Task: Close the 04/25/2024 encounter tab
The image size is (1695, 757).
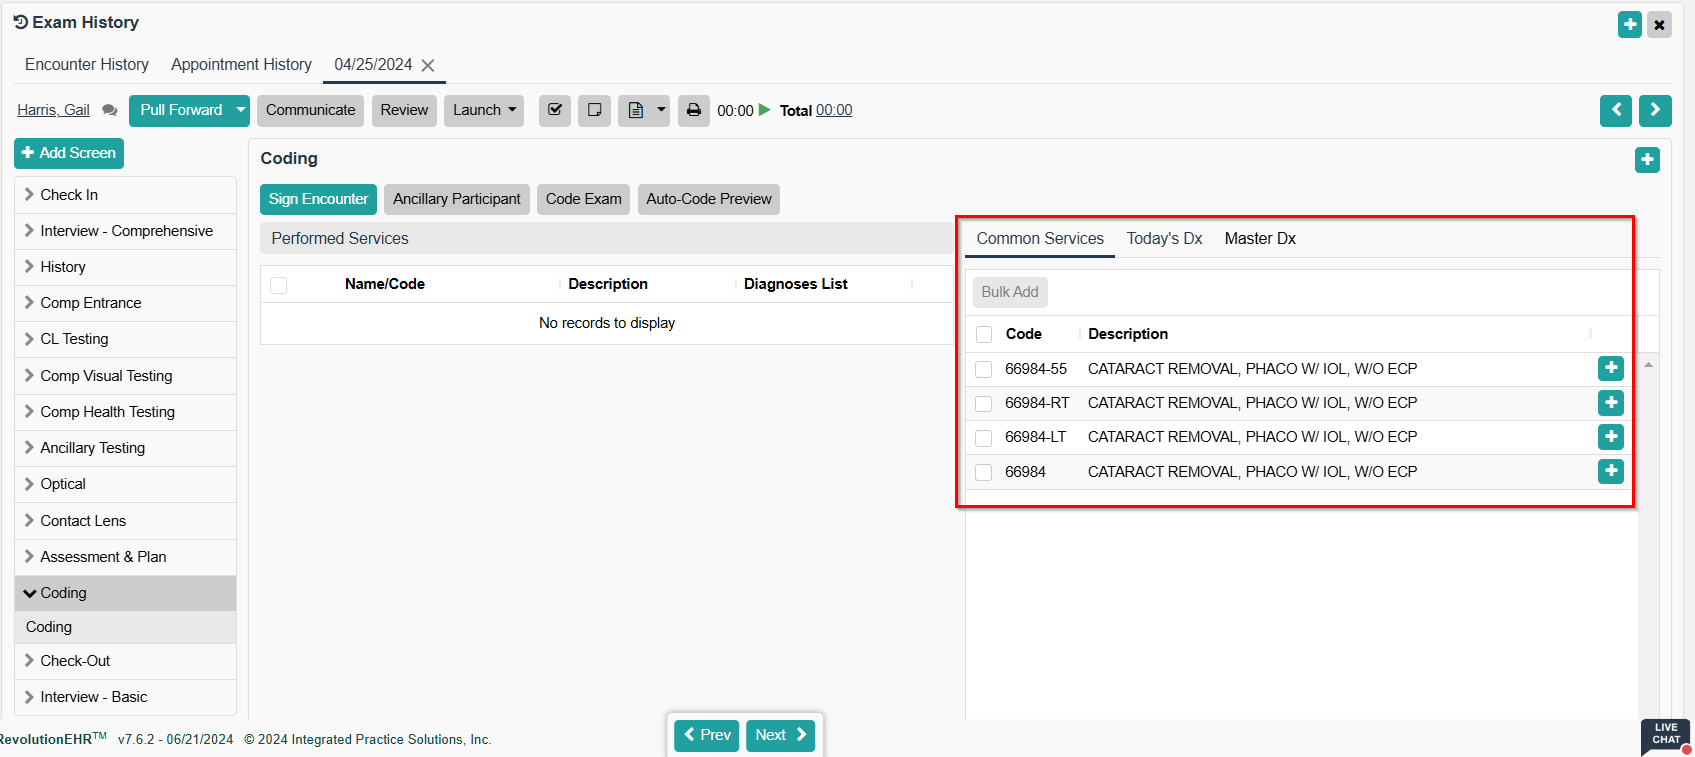Action: (428, 65)
